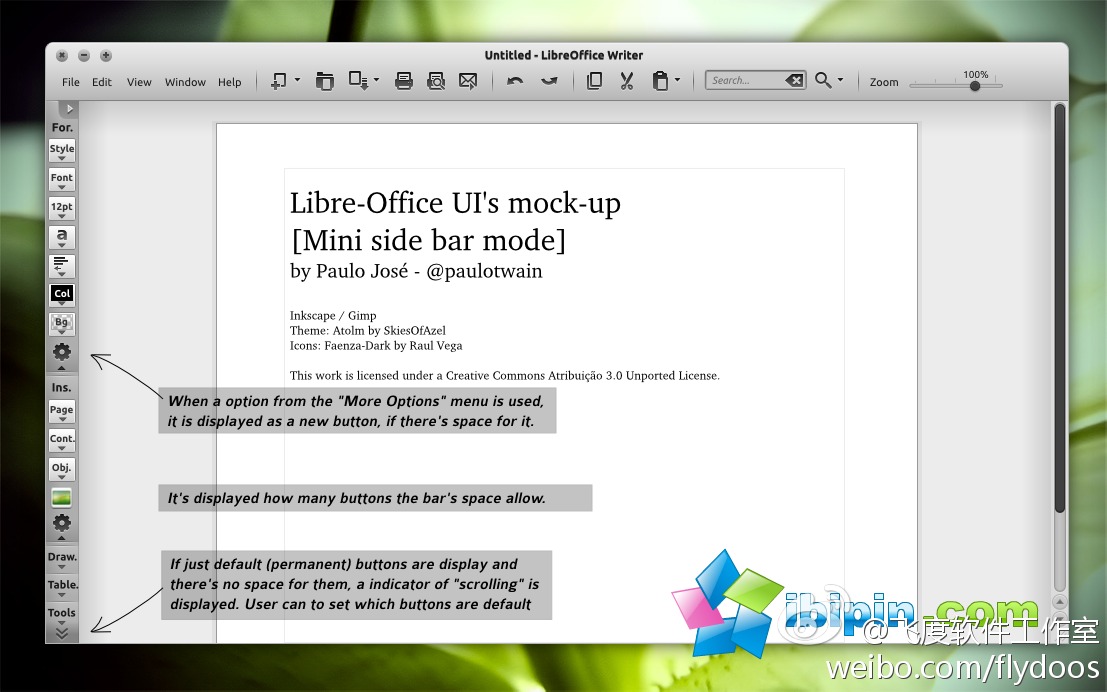Image resolution: width=1107 pixels, height=692 pixels.
Task: Open the Page insert dropdown
Action: (x=61, y=412)
